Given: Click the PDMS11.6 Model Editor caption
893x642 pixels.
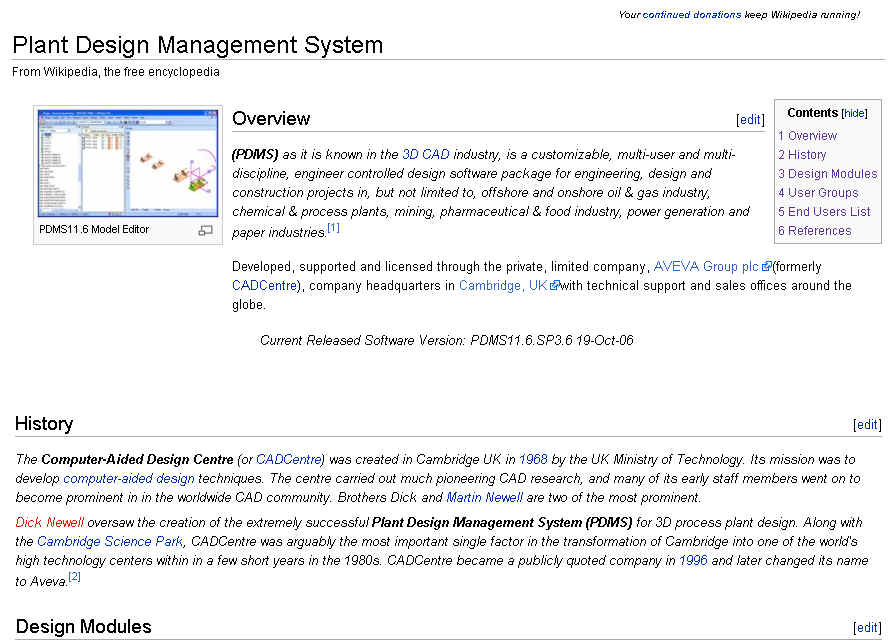Looking at the screenshot, I should 94,230.
